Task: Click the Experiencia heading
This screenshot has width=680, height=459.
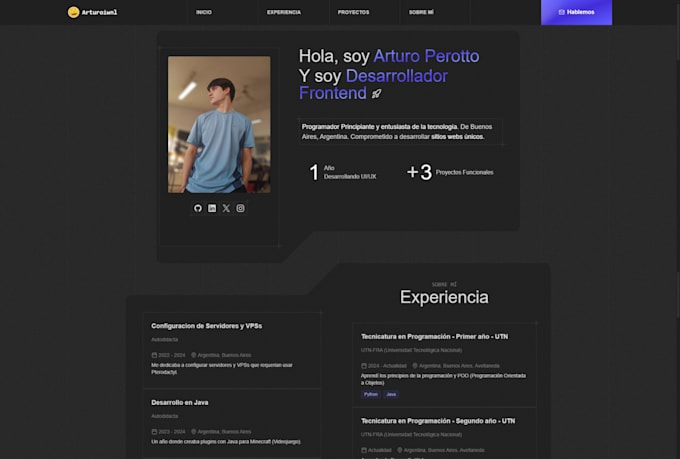Action: pos(444,297)
